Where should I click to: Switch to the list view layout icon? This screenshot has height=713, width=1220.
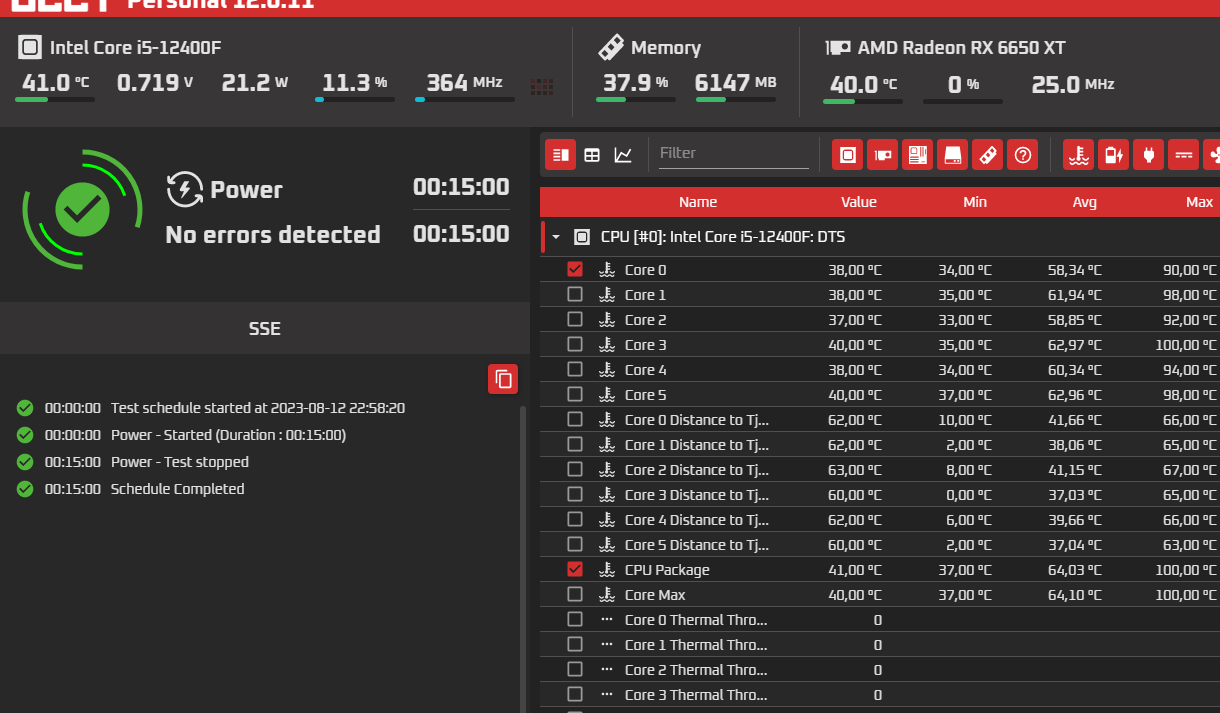560,155
